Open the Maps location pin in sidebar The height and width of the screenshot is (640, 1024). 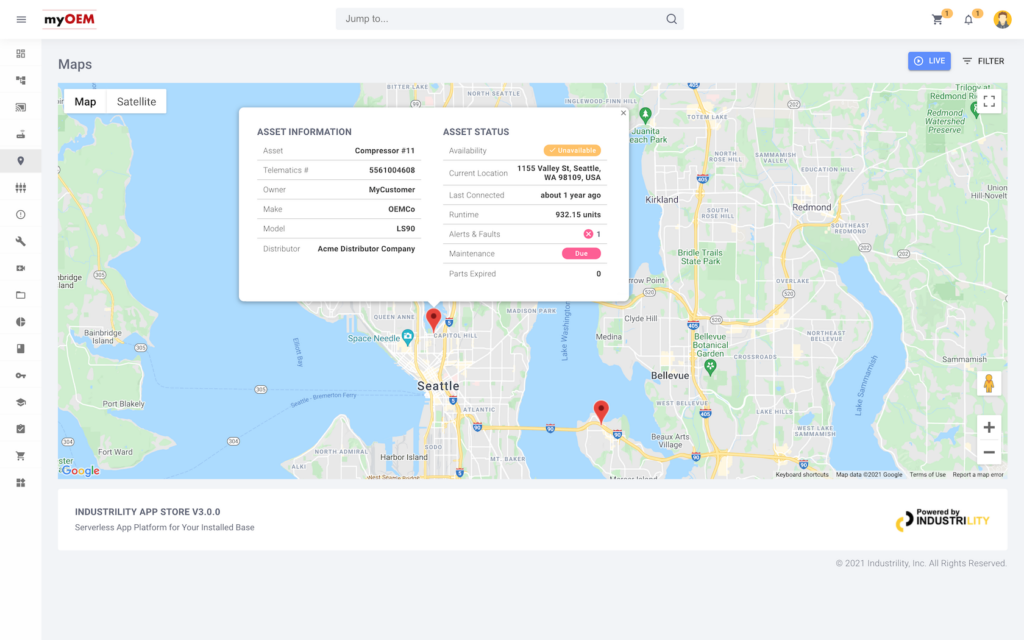coord(20,161)
